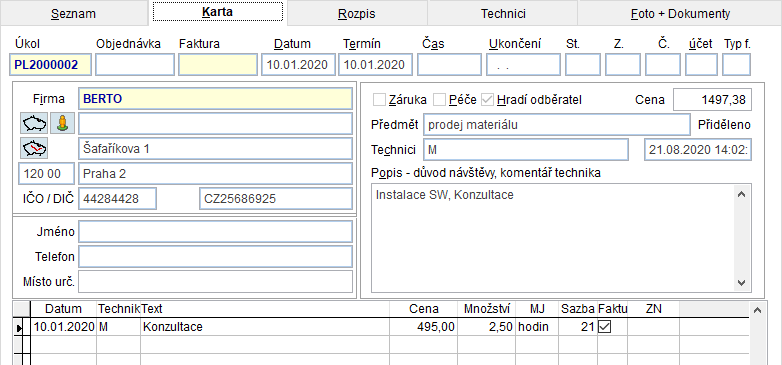Click the map route icon beside Šafaříkova 1
Viewport: 782px width, 365px height.
click(x=34, y=148)
